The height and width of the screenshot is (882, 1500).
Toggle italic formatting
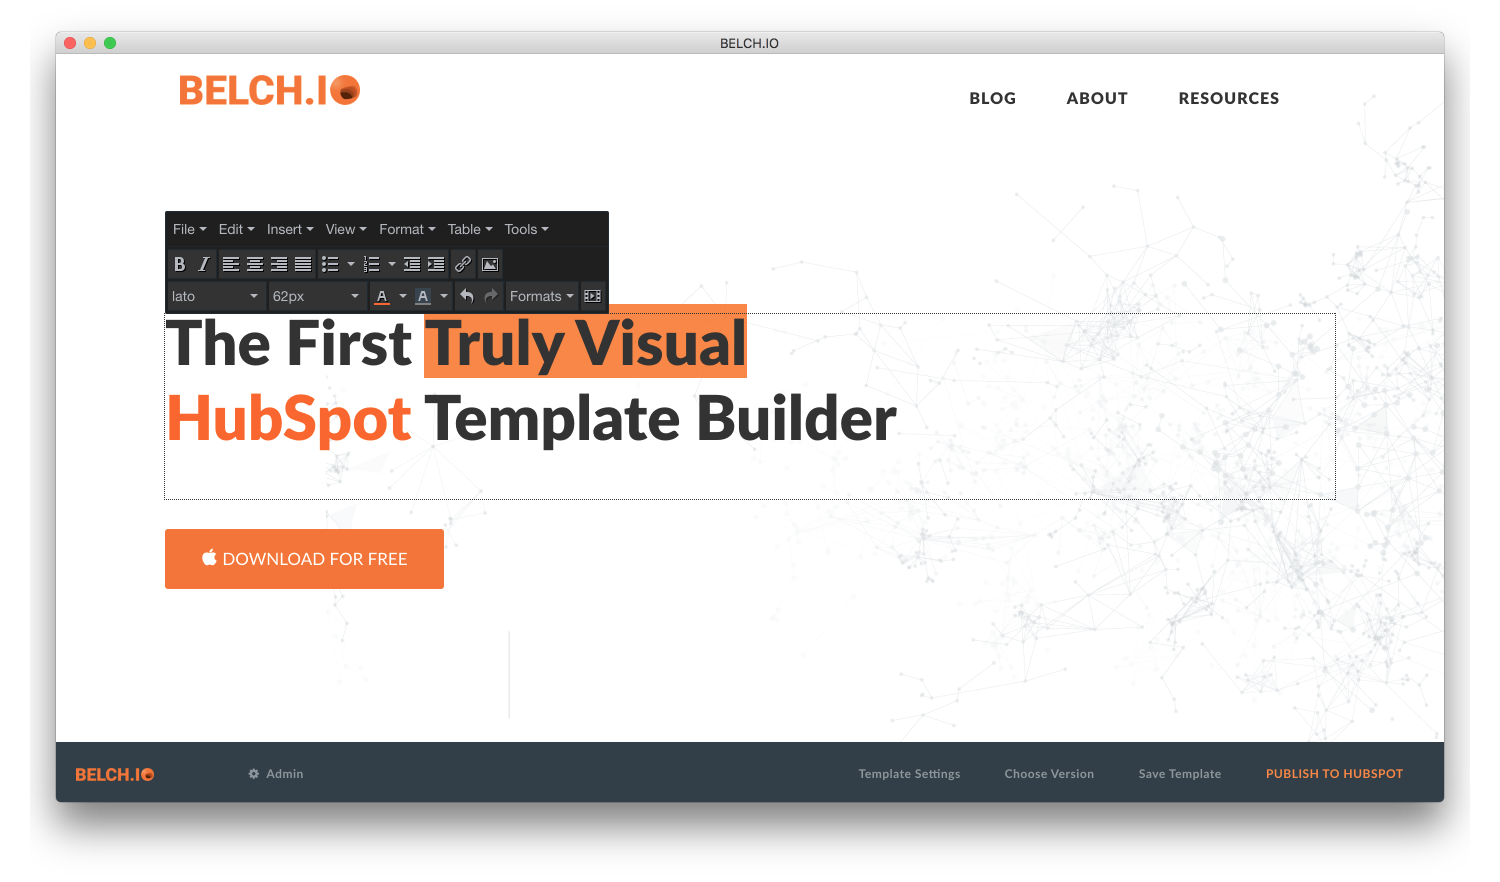[x=204, y=264]
